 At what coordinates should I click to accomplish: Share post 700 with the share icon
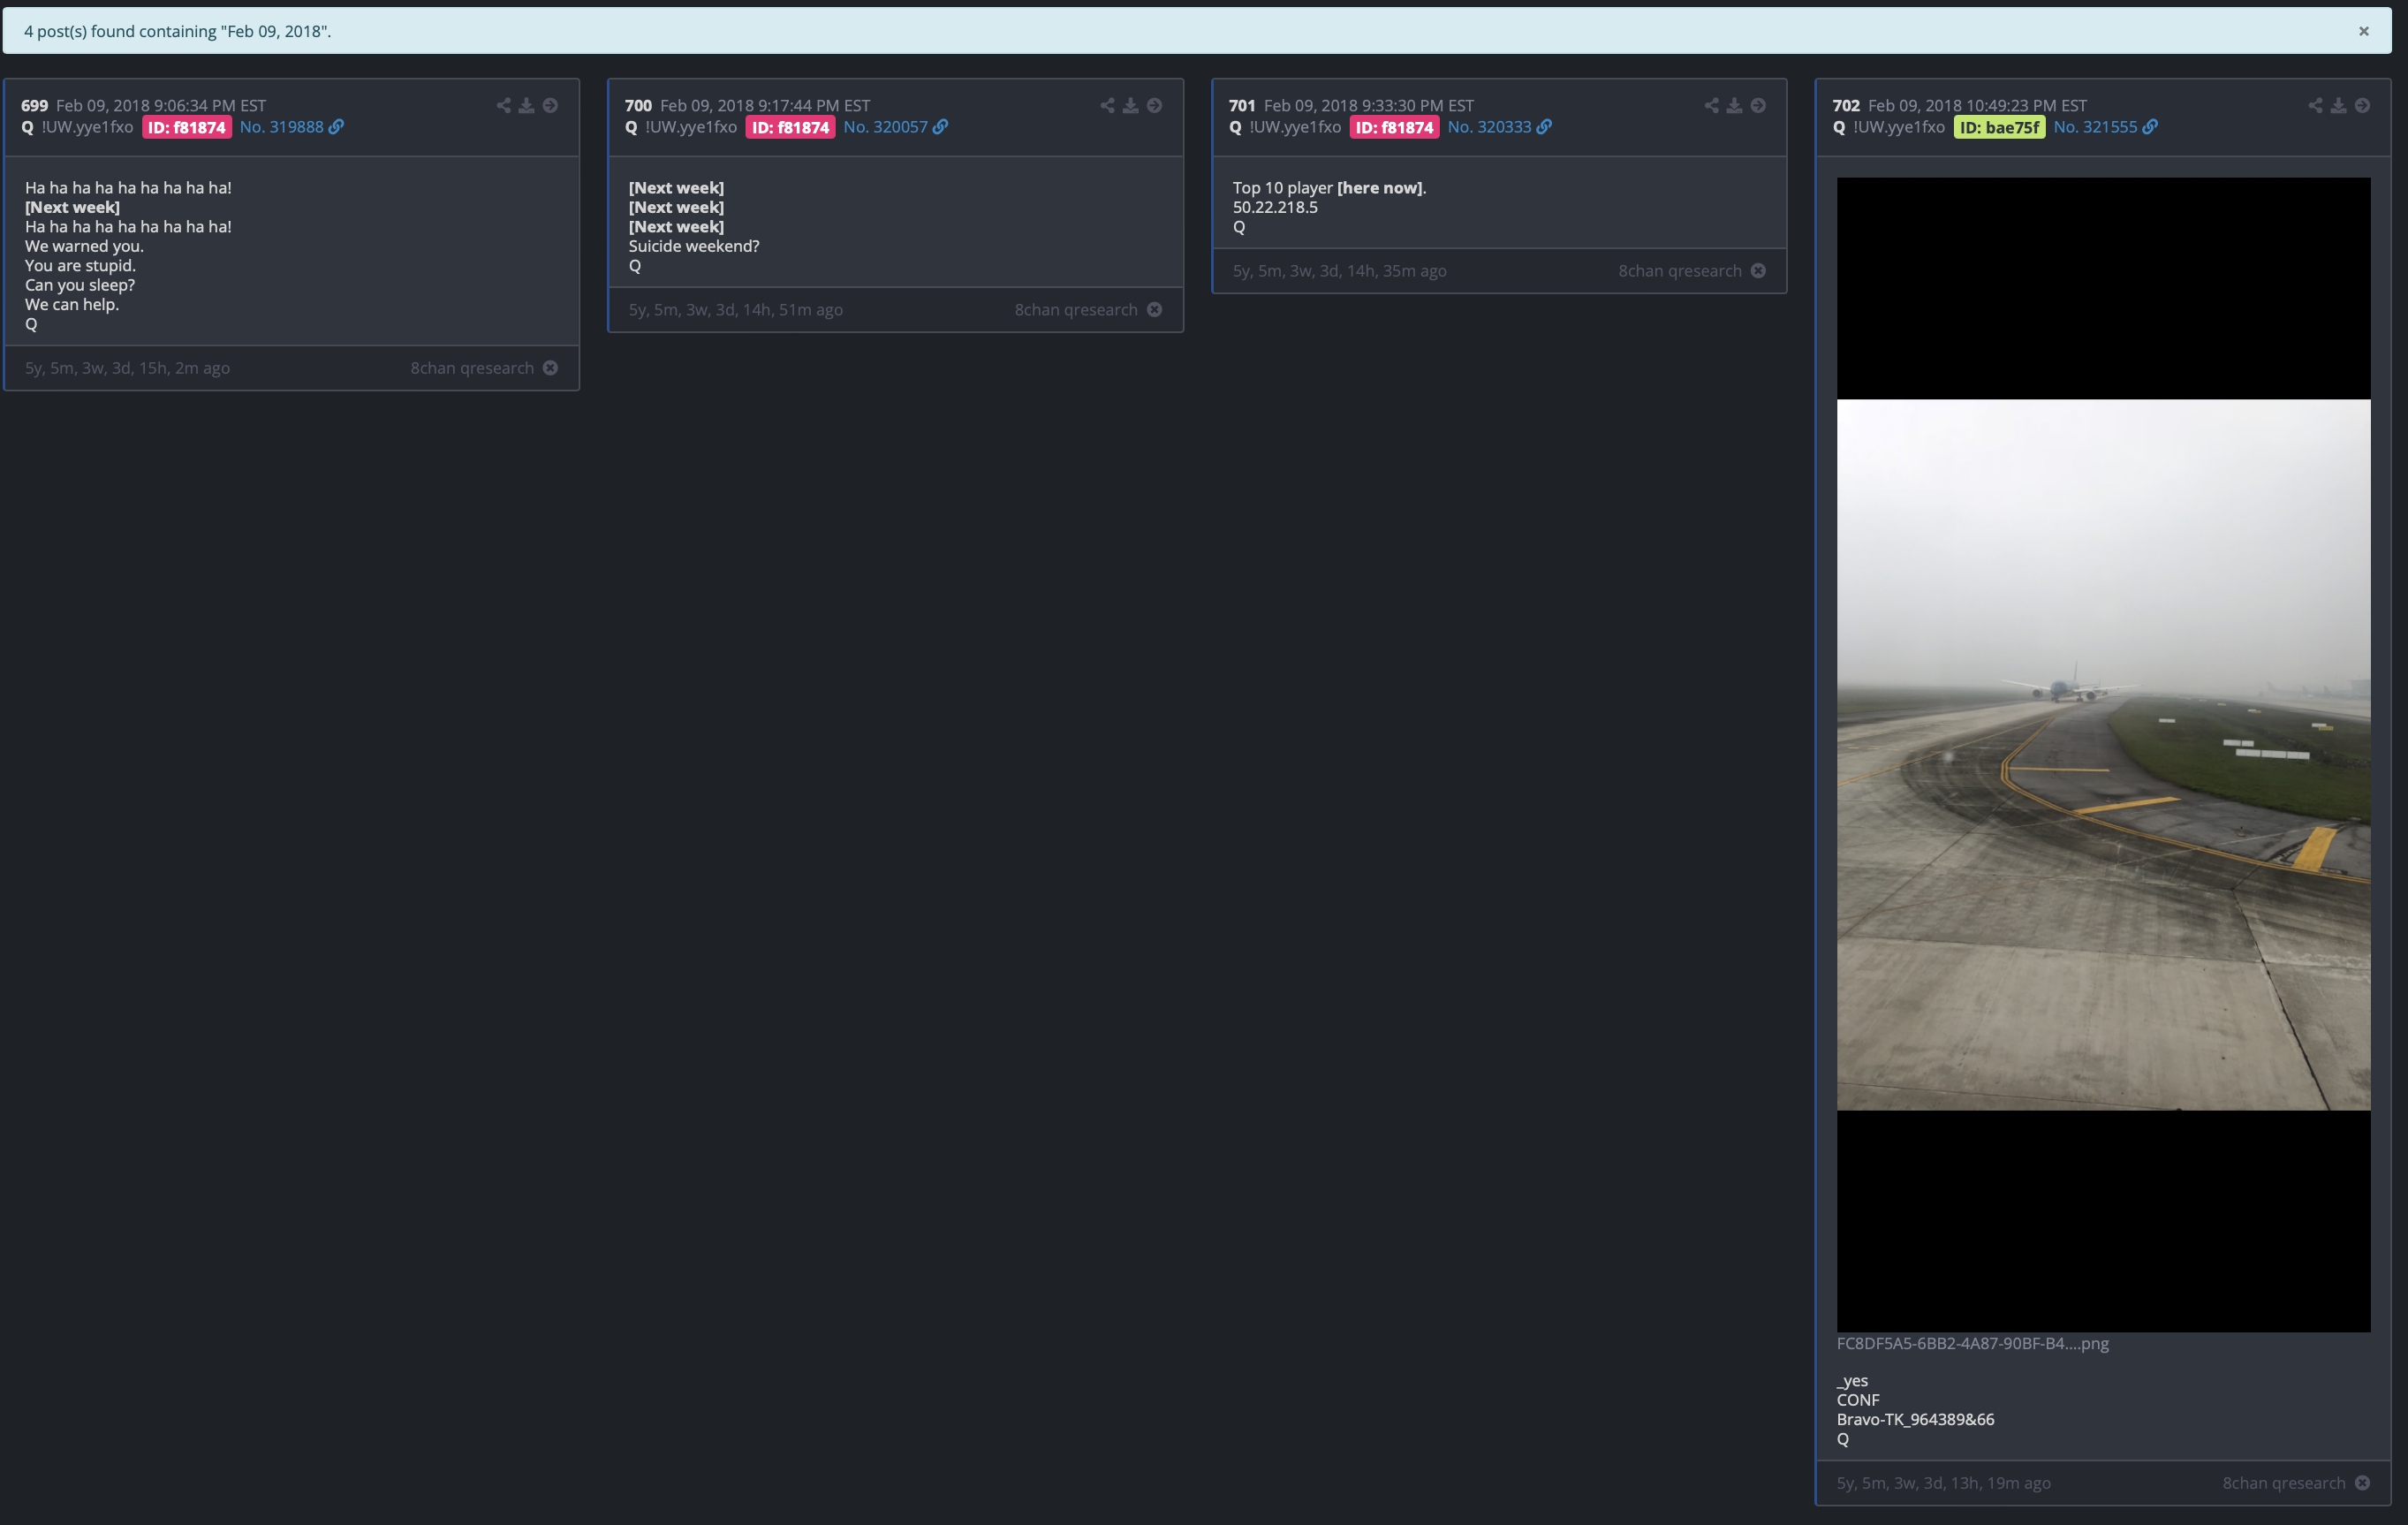(1107, 105)
